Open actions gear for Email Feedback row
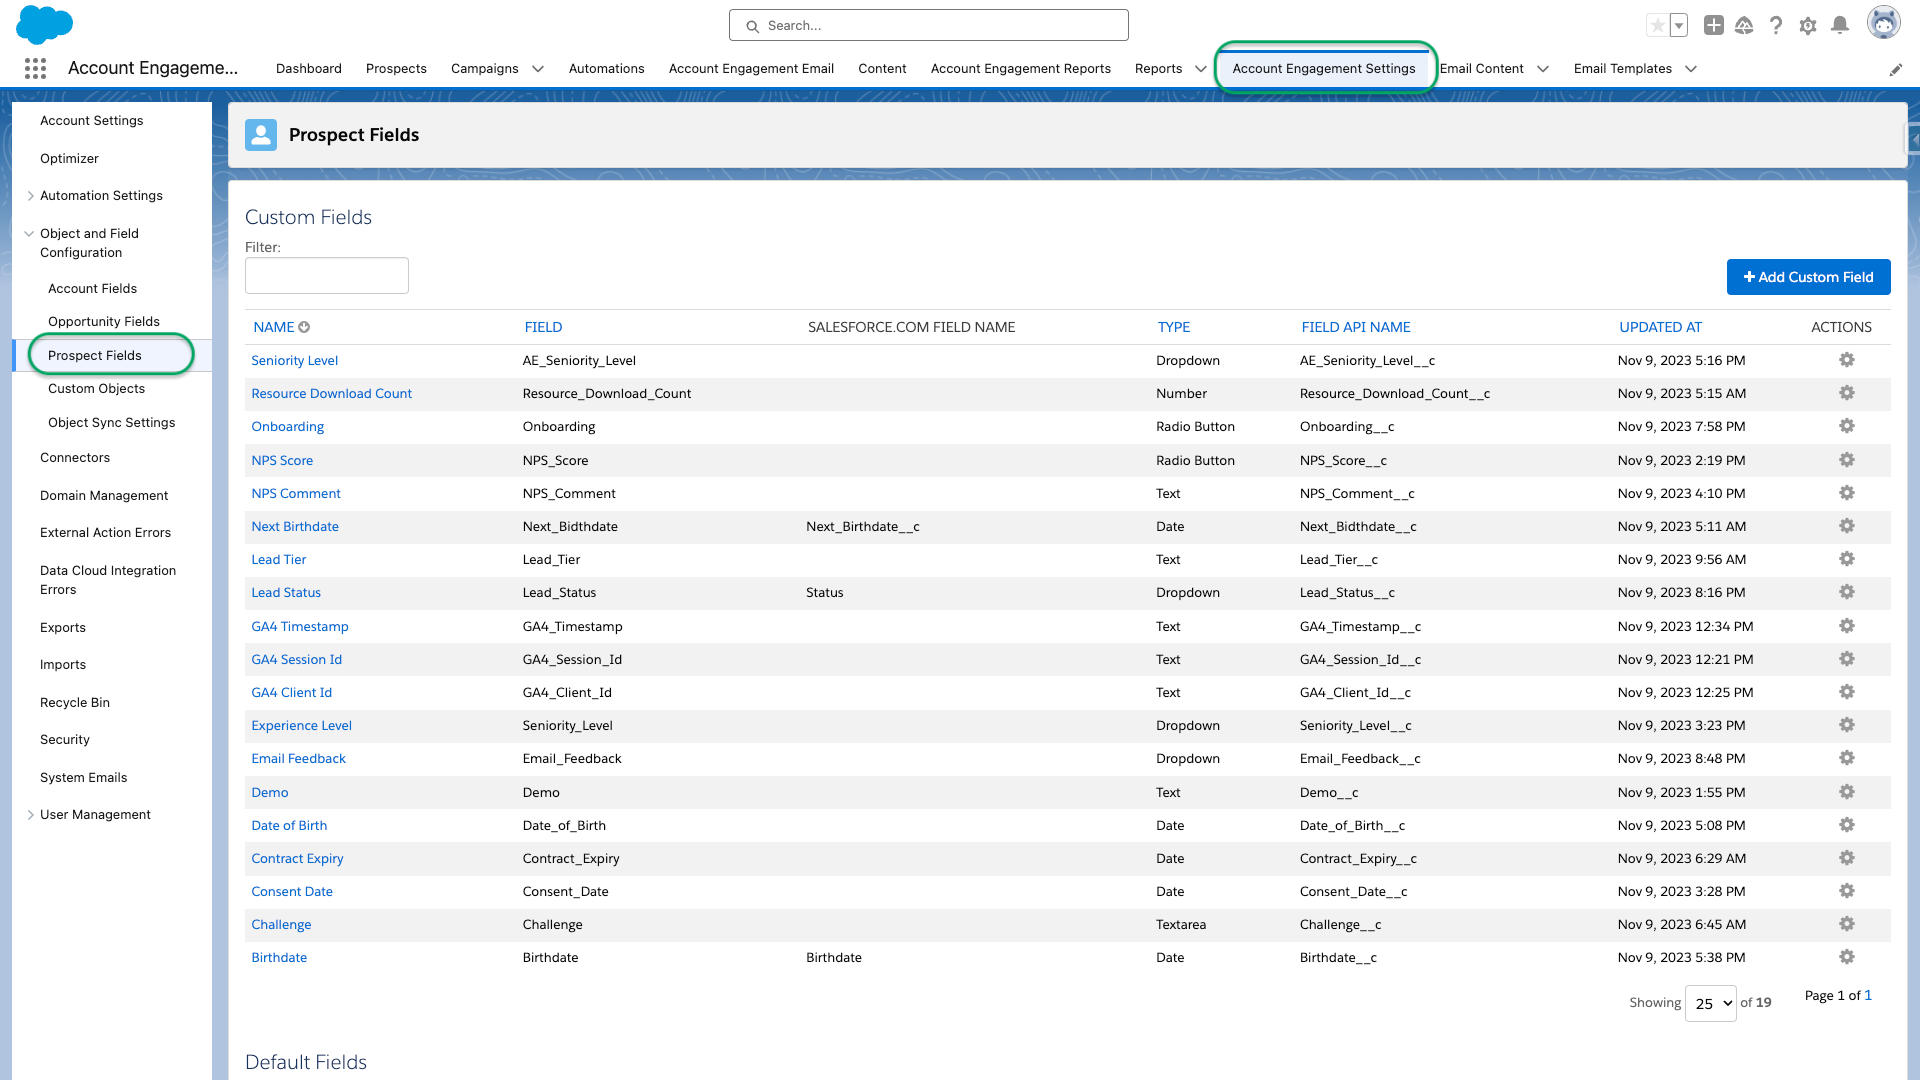This screenshot has height=1080, width=1920. point(1847,758)
